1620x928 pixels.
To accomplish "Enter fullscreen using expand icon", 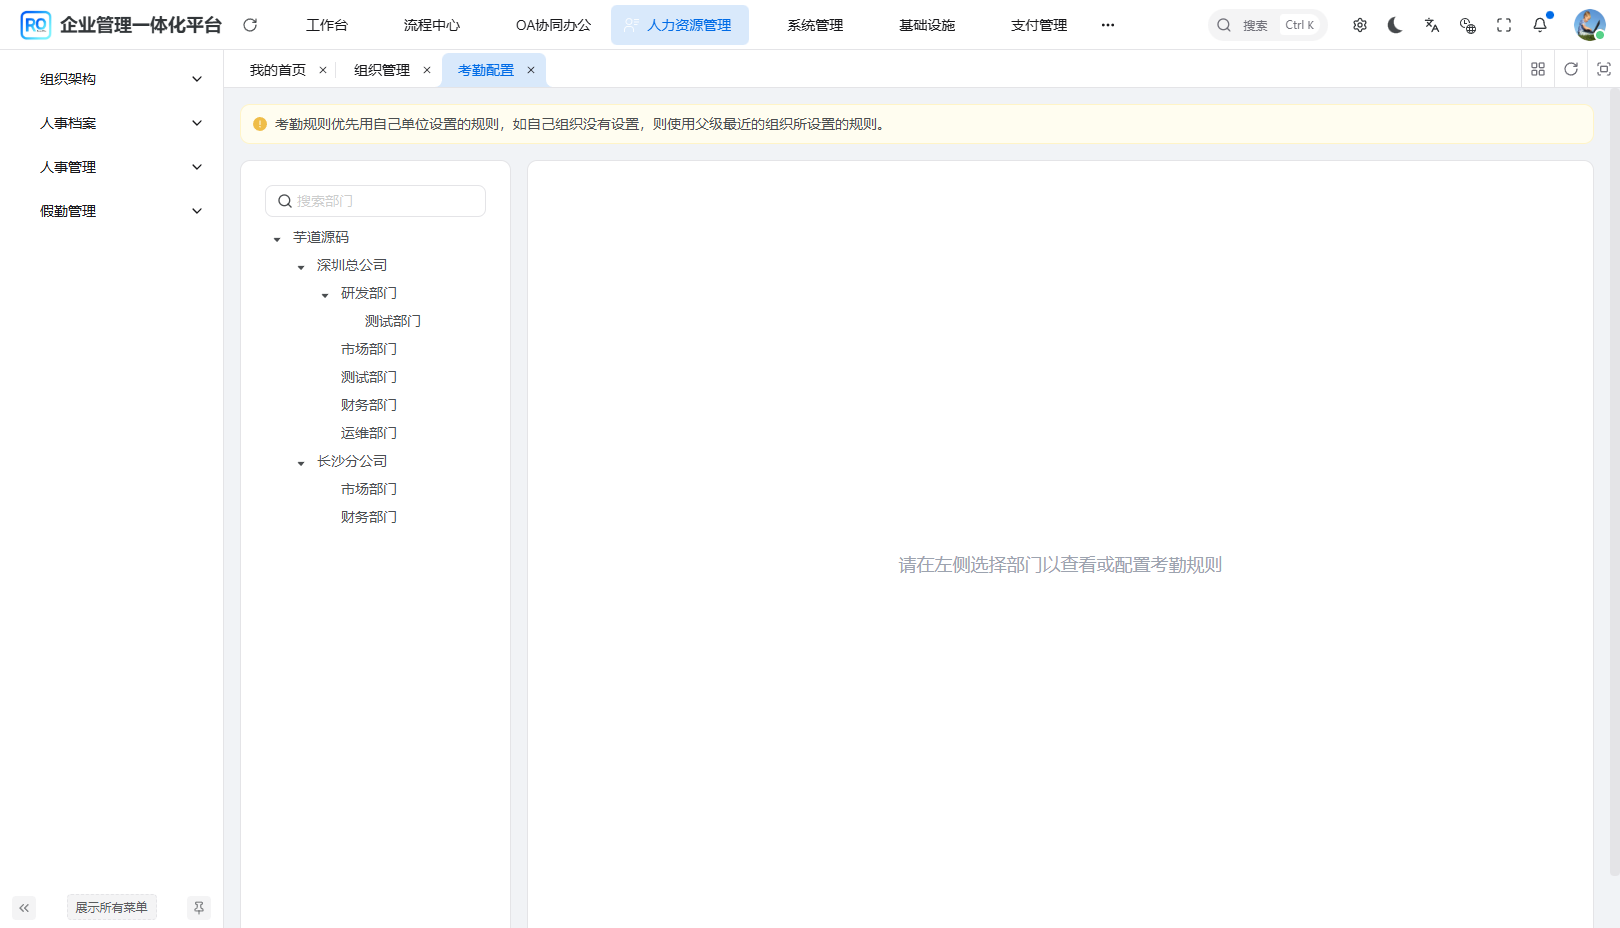I will pyautogui.click(x=1503, y=25).
